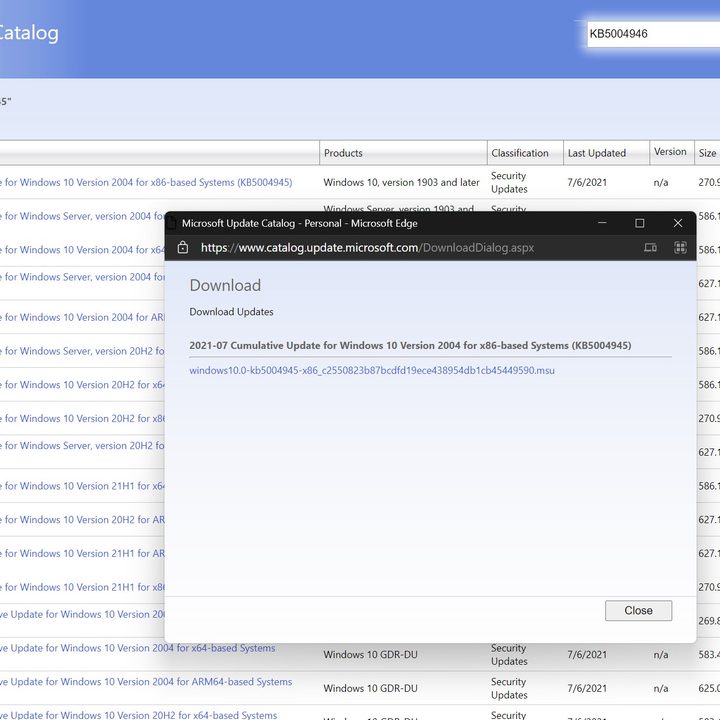Open Windows 10 Version 20H2 for ARM link

coord(83,520)
